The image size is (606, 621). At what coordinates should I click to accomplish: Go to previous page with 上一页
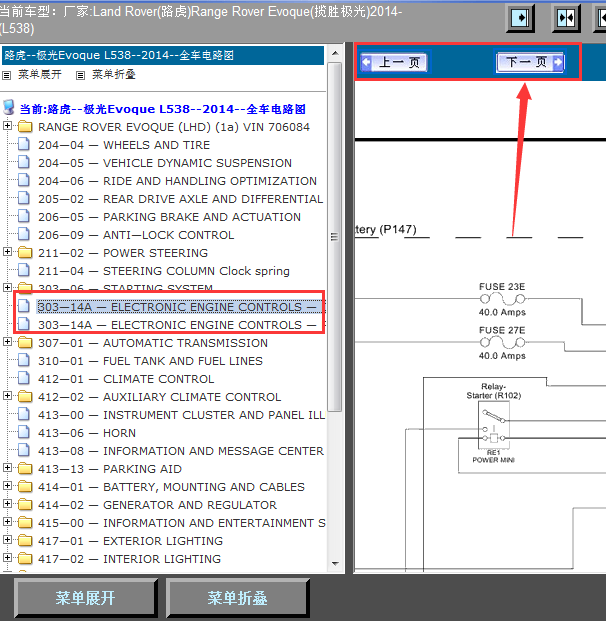click(394, 62)
